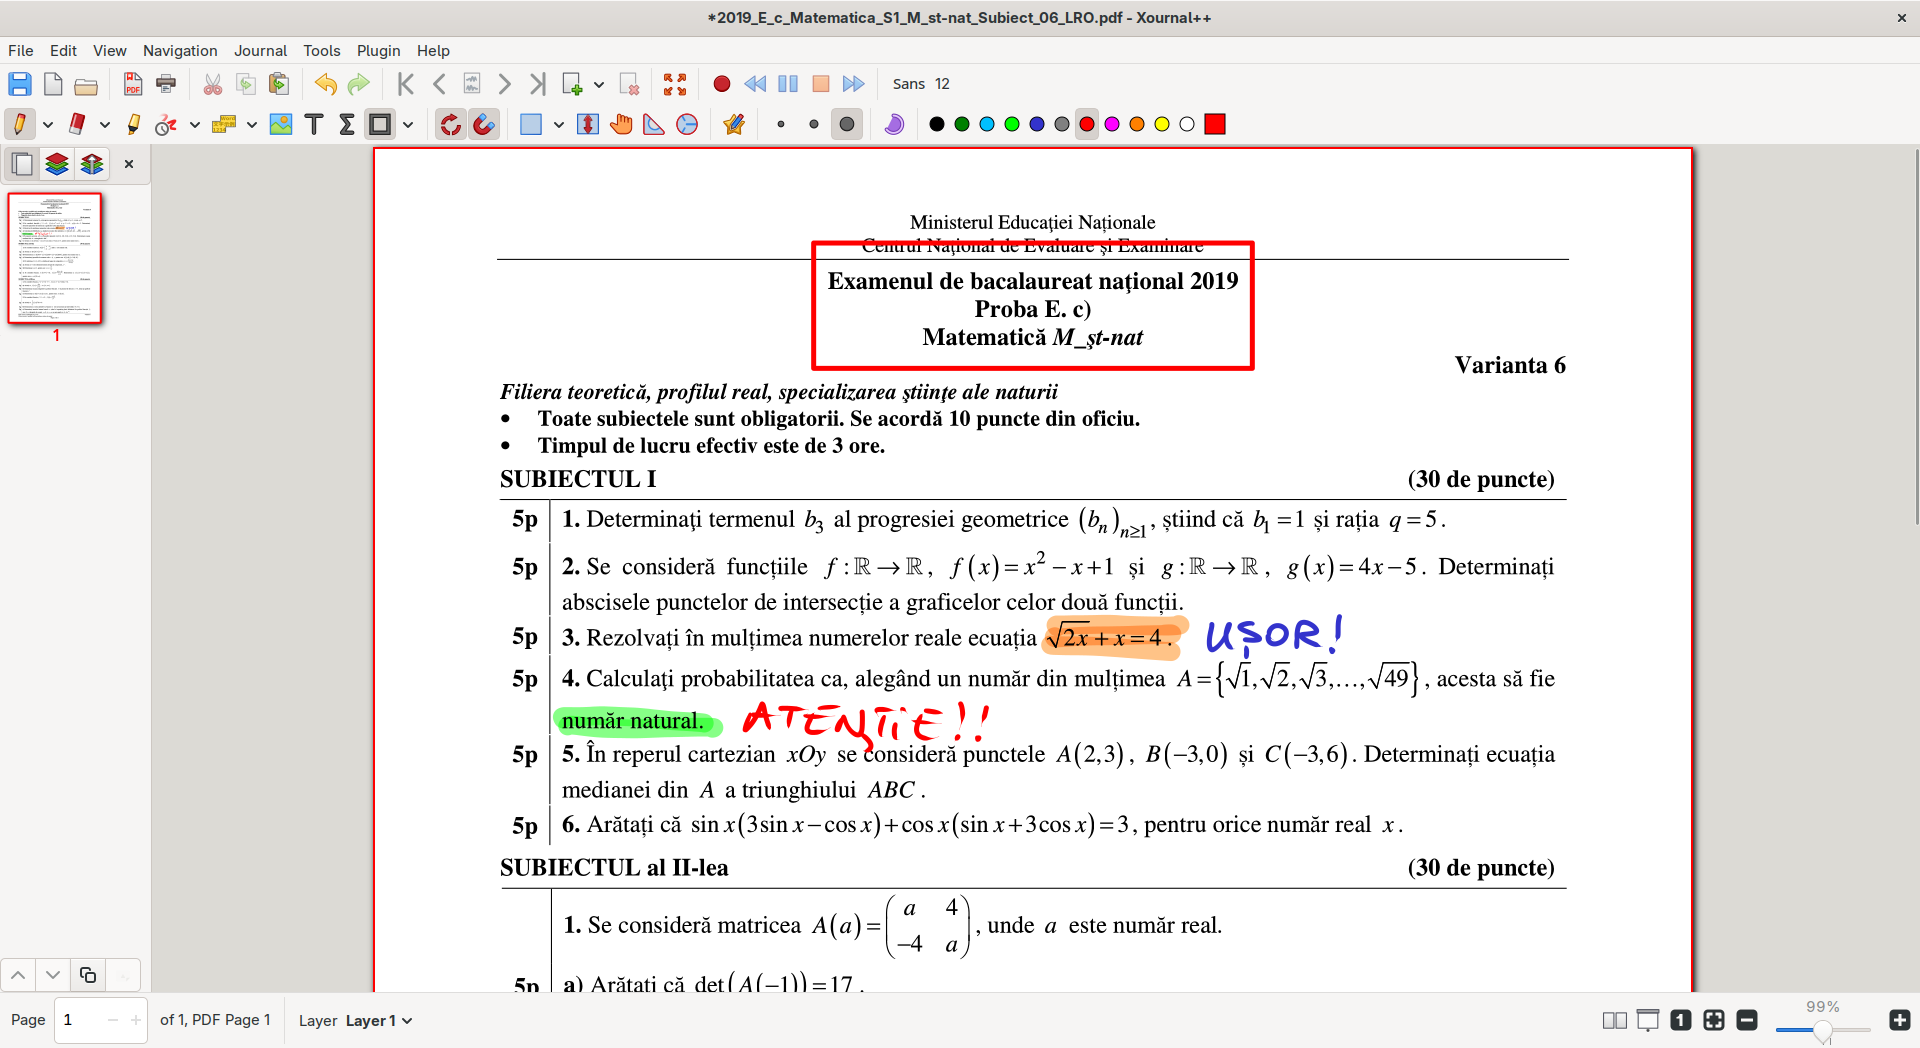Open pen tool options dropdown arrow
Image resolution: width=1920 pixels, height=1048 pixels.
[x=47, y=125]
